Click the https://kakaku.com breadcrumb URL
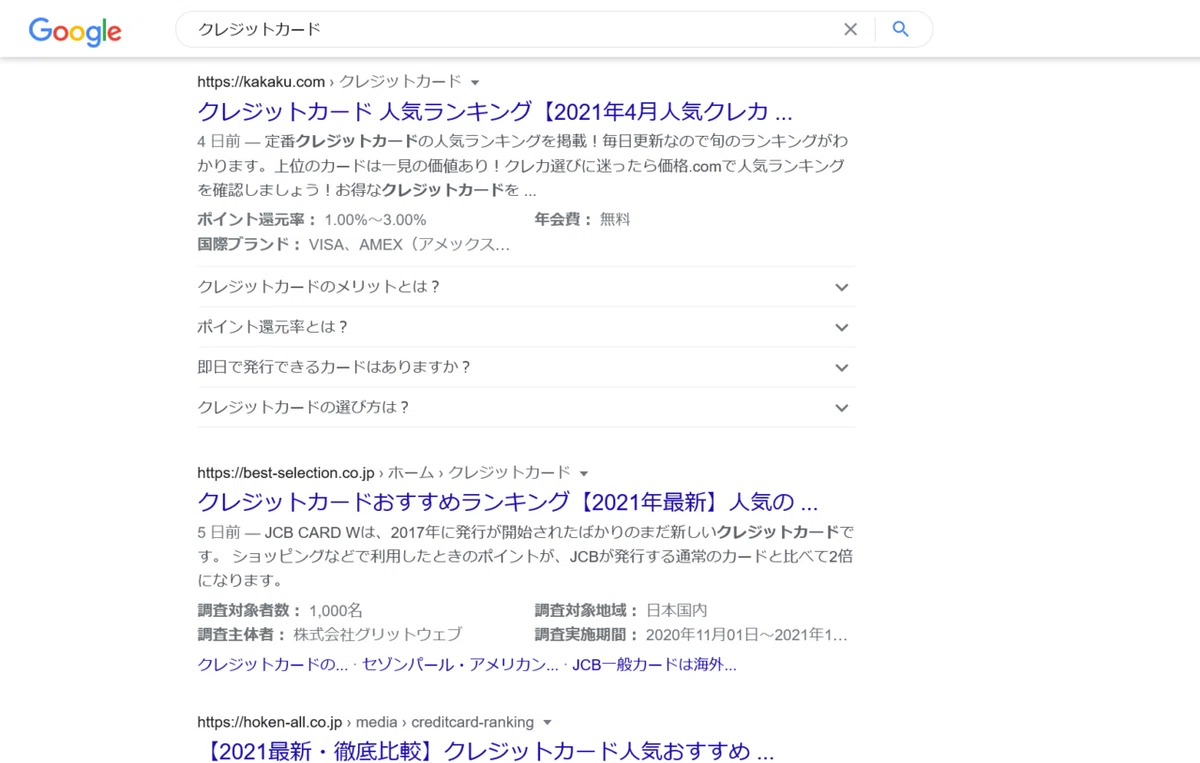The image size is (1200, 763). (261, 82)
